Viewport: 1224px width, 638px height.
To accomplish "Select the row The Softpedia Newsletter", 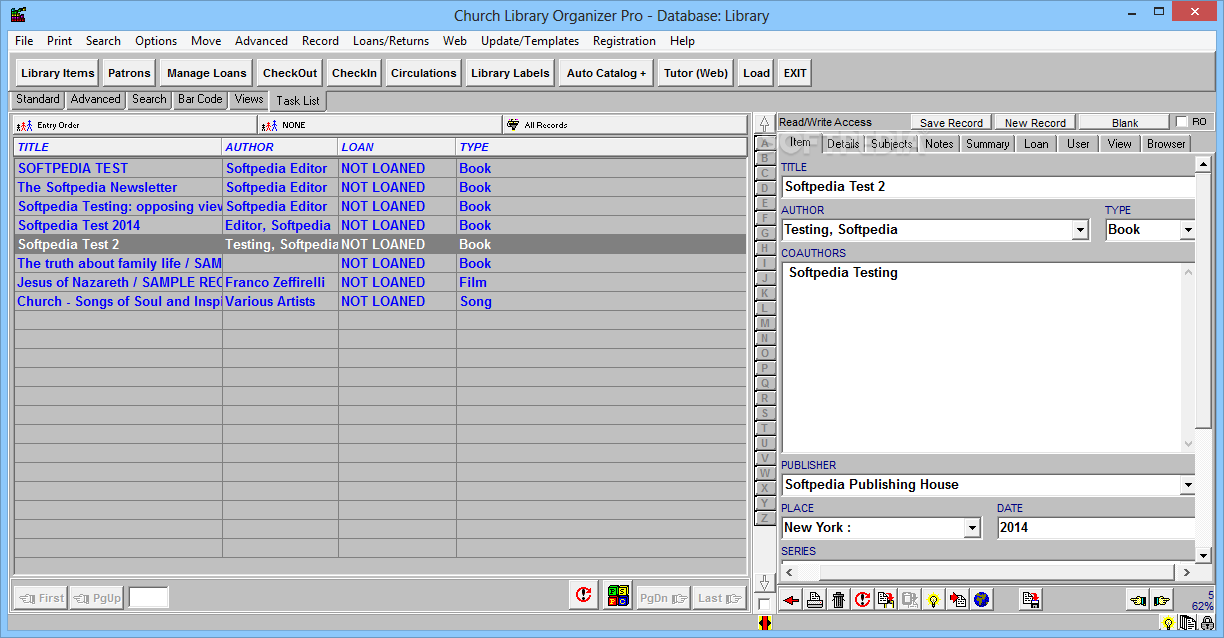I will click(x=380, y=187).
